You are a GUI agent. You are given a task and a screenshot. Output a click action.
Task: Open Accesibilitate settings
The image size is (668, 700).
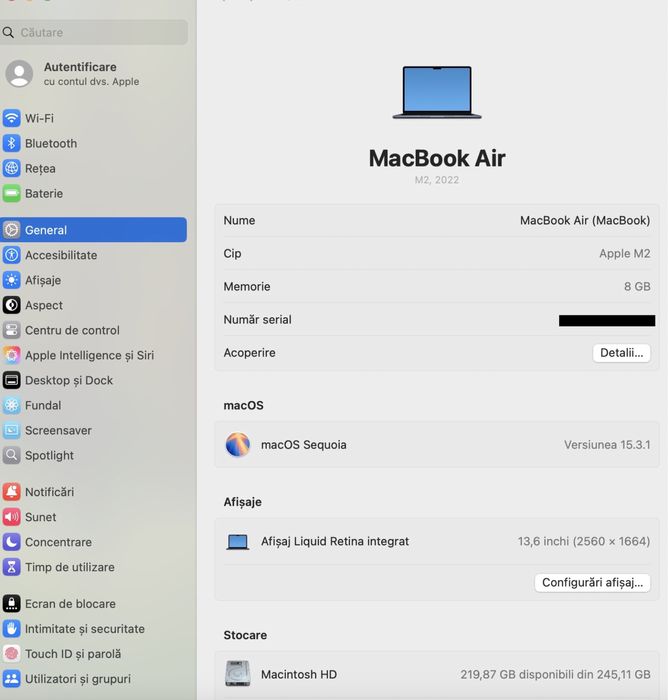(x=93, y=255)
